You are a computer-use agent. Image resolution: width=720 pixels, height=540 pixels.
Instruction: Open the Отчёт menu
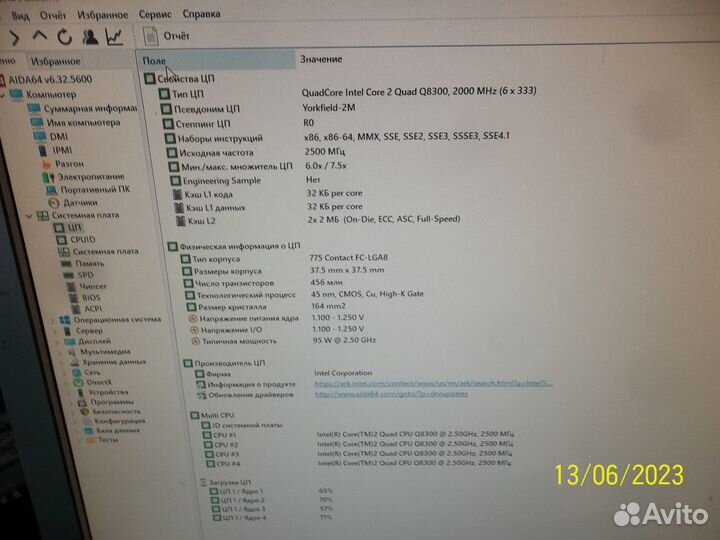[x=53, y=16]
